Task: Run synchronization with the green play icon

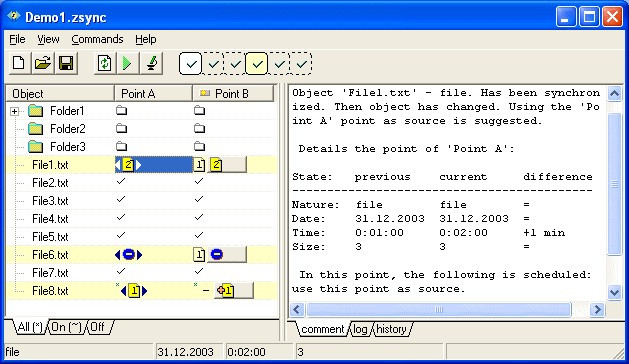Action: coord(128,63)
